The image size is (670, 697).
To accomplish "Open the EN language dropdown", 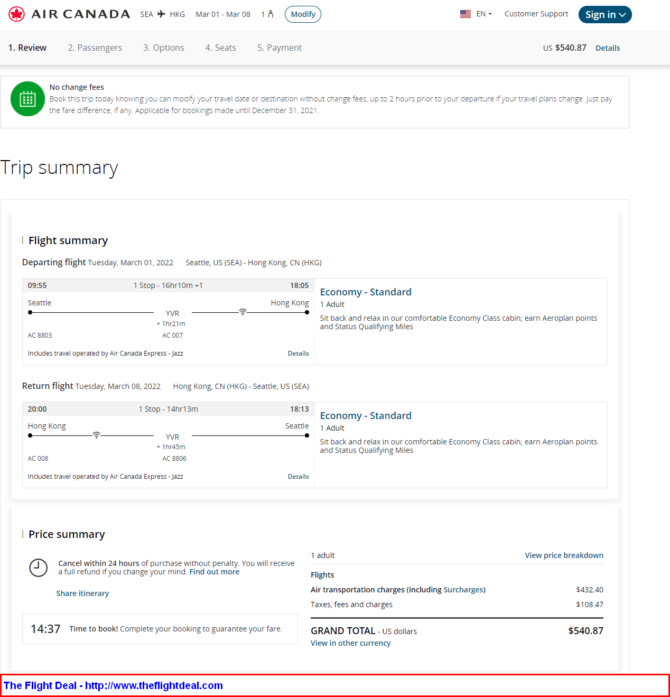I will tap(484, 14).
